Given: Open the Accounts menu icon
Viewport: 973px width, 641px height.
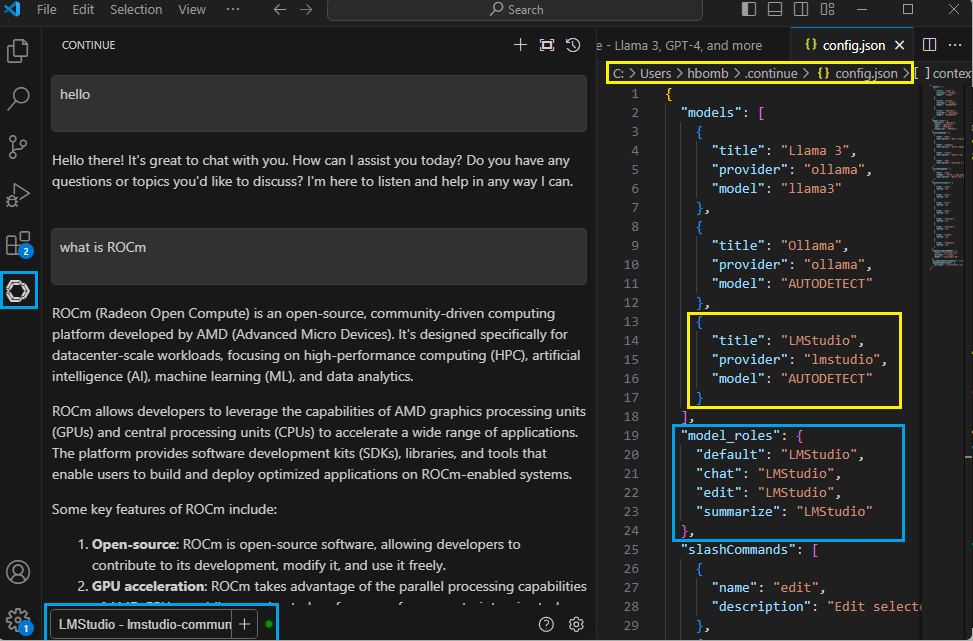Looking at the screenshot, I should point(18,572).
